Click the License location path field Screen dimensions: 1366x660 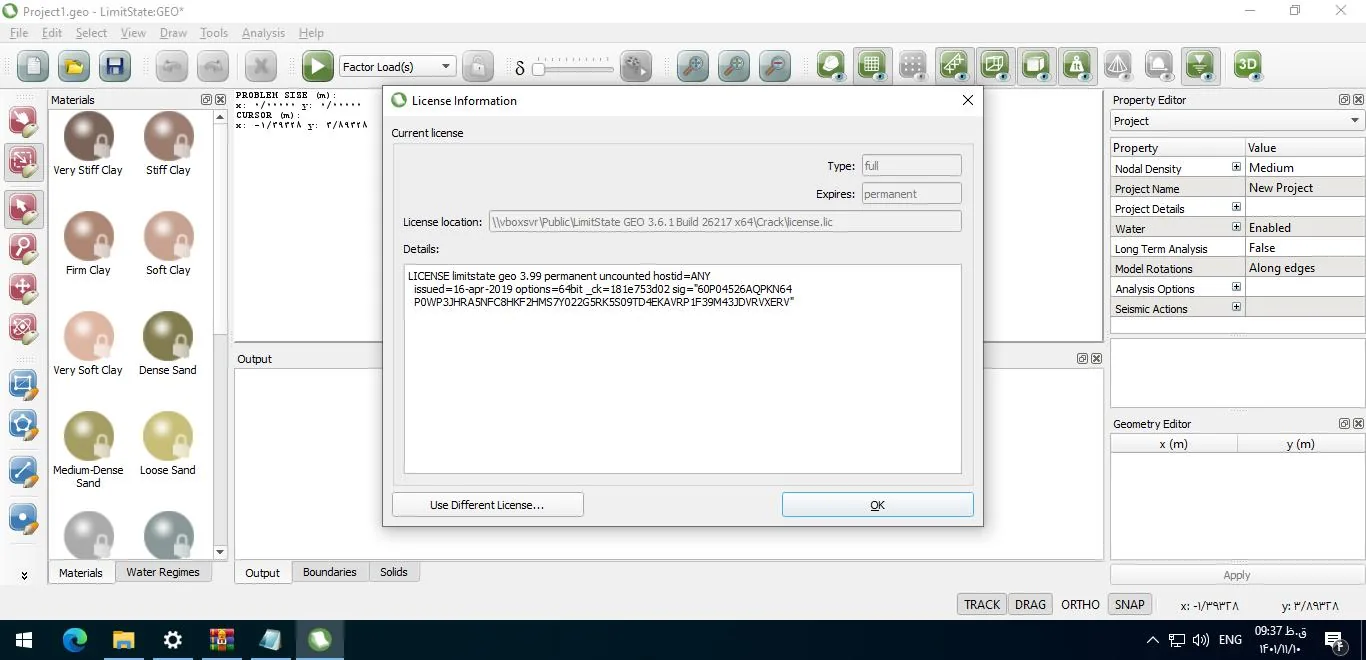click(x=725, y=221)
